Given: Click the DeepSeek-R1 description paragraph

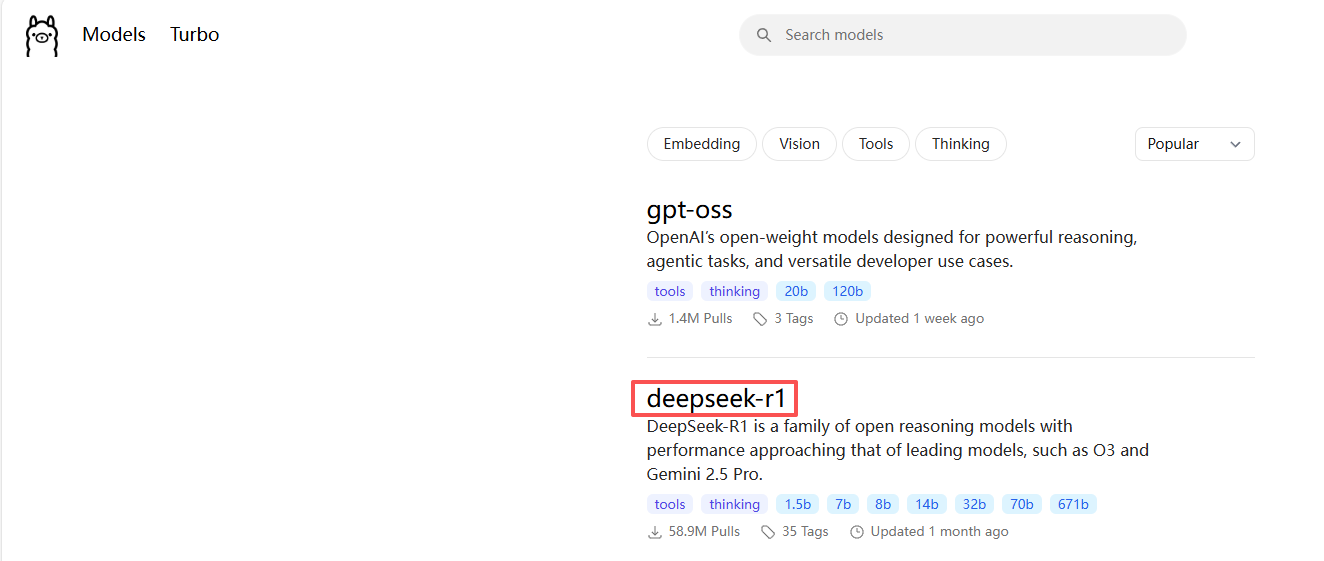Looking at the screenshot, I should 898,450.
